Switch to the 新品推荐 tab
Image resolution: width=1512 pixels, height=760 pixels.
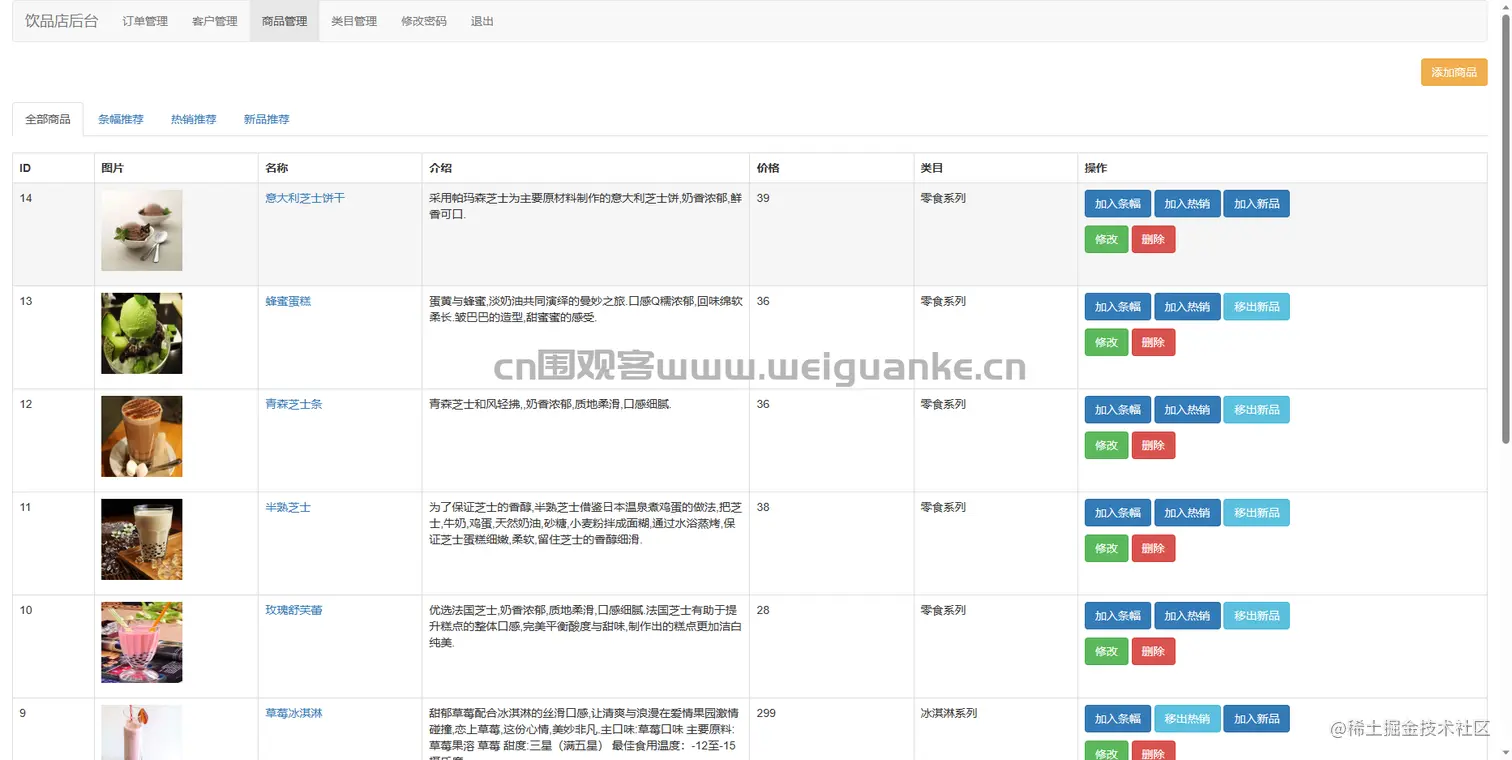(267, 119)
